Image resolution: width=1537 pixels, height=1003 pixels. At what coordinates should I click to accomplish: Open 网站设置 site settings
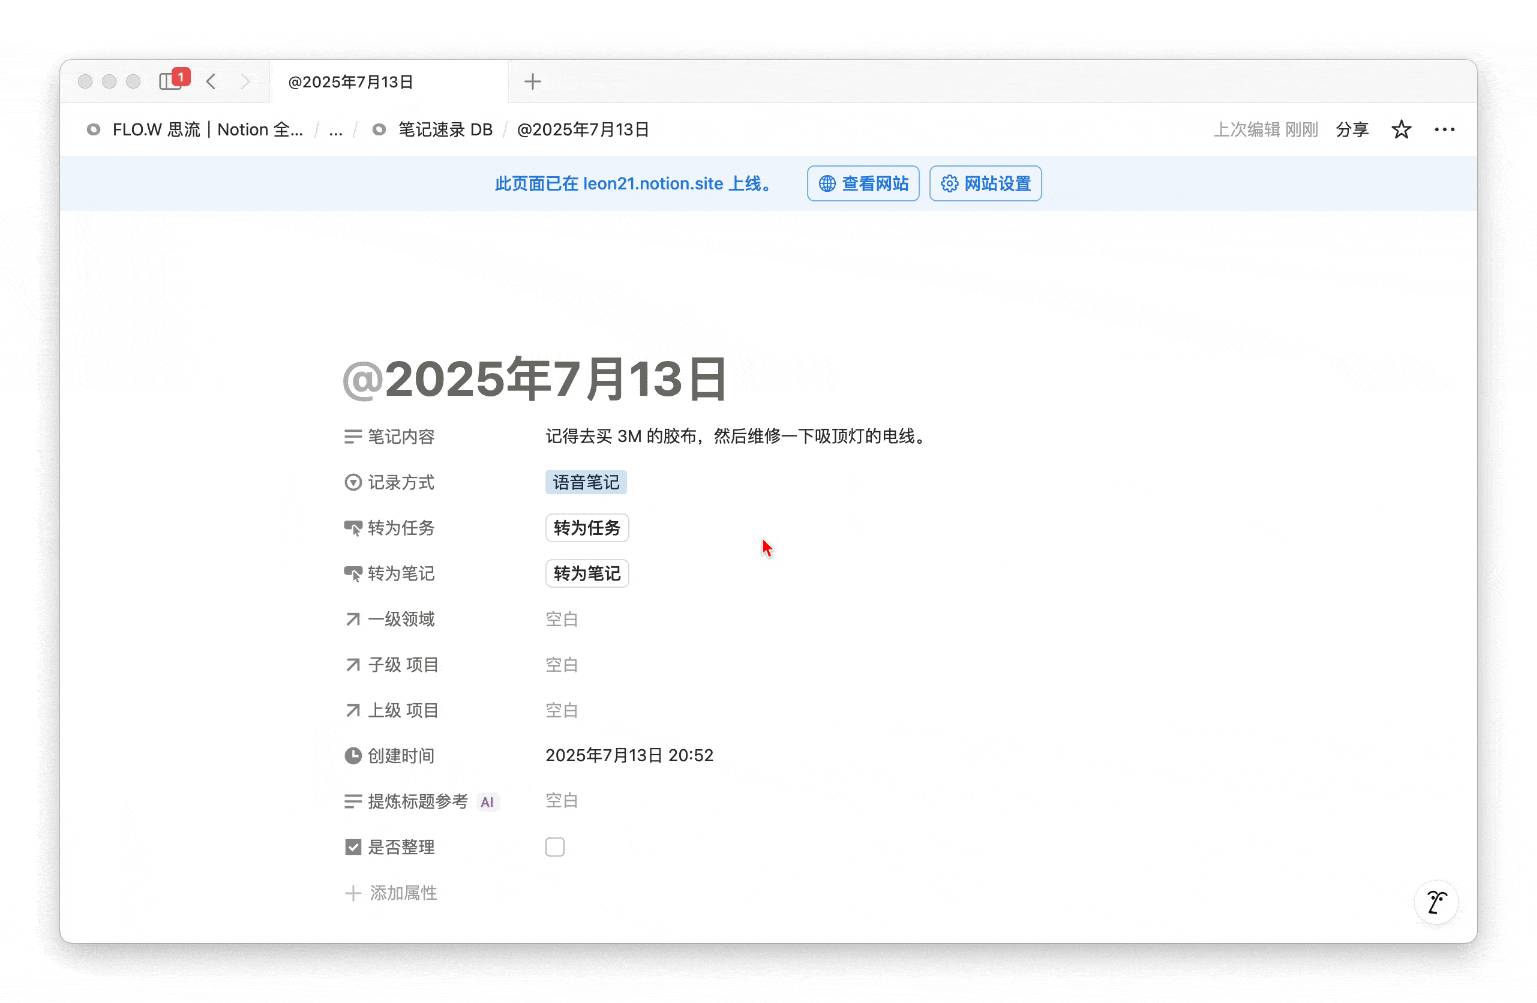985,183
